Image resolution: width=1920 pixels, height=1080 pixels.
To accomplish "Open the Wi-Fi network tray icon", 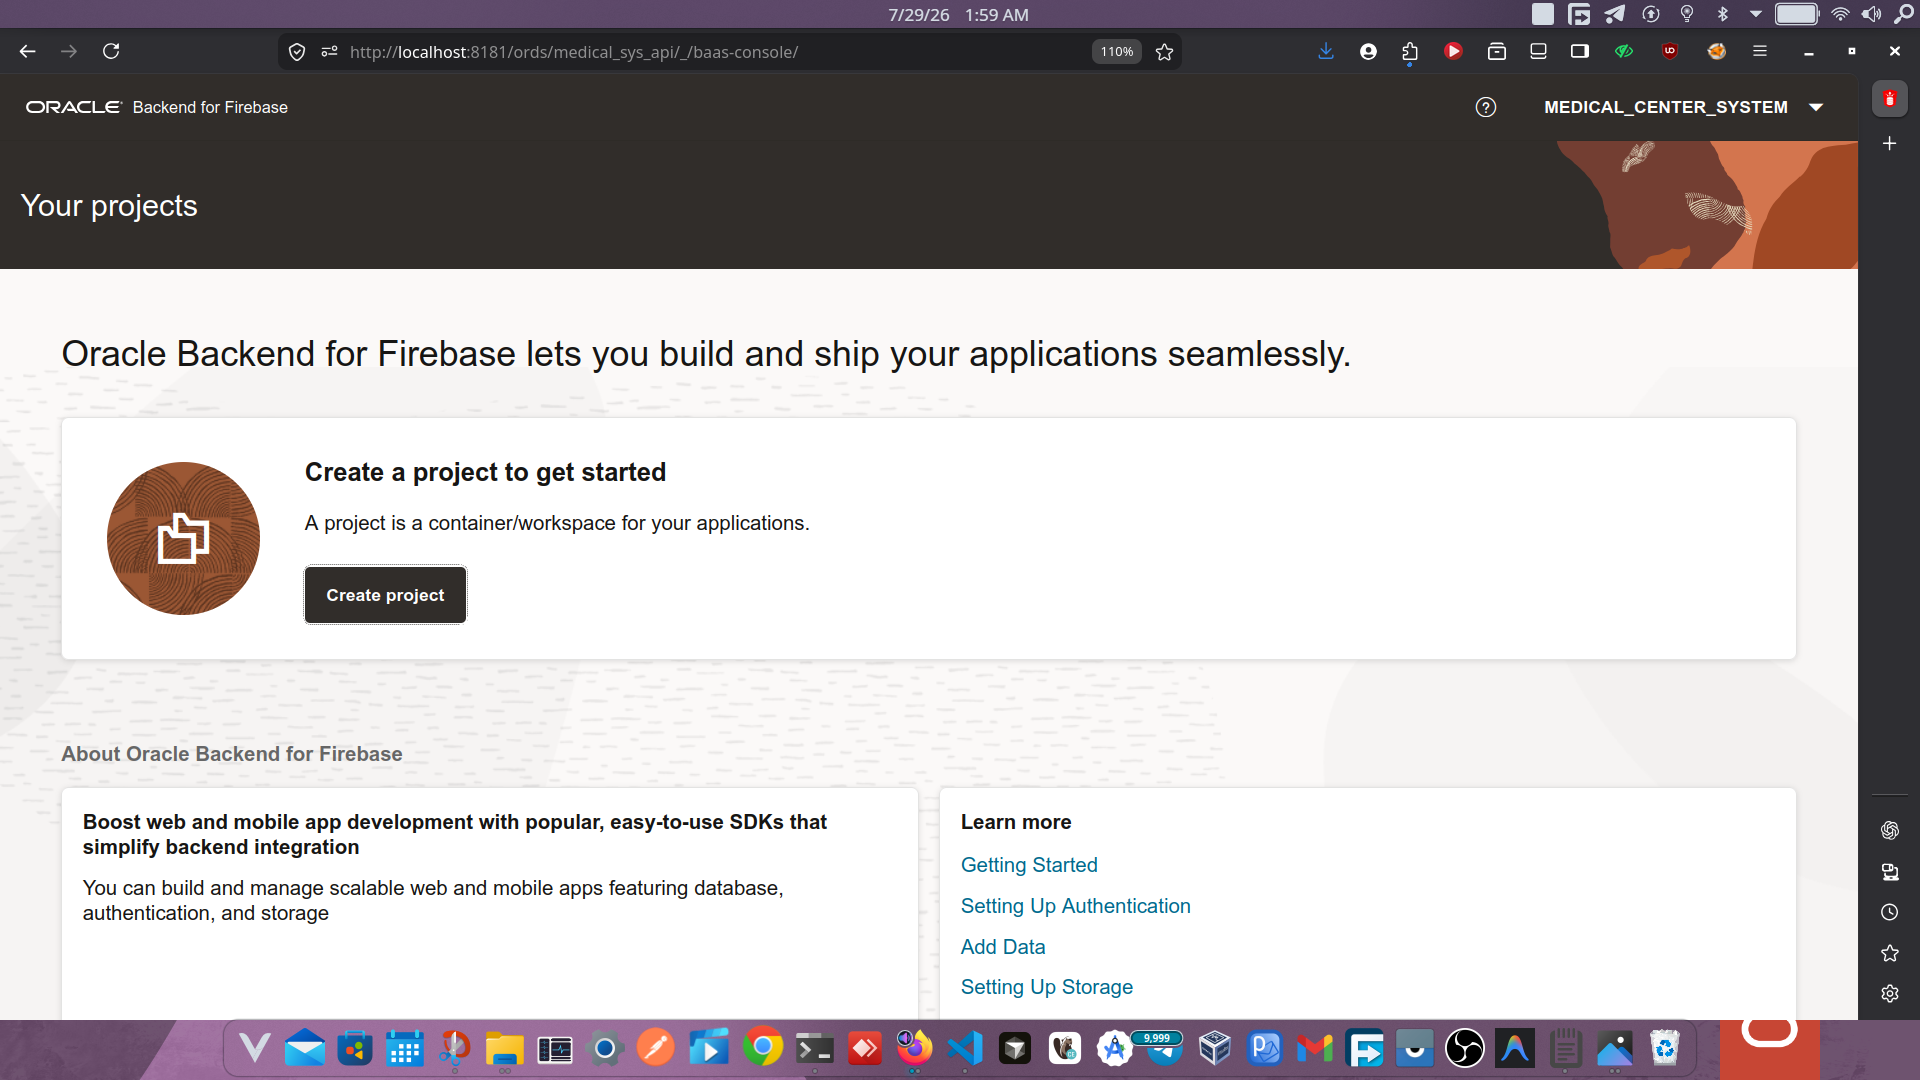I will (1840, 14).
